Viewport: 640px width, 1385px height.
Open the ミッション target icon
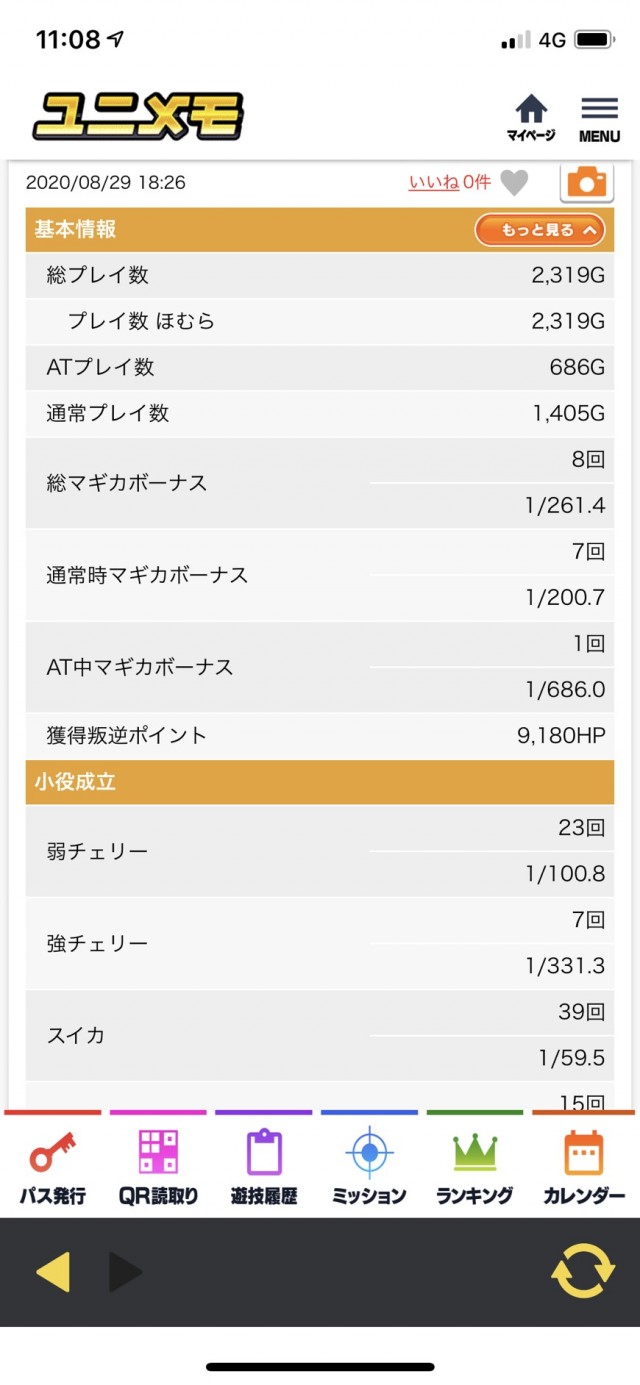[369, 1164]
